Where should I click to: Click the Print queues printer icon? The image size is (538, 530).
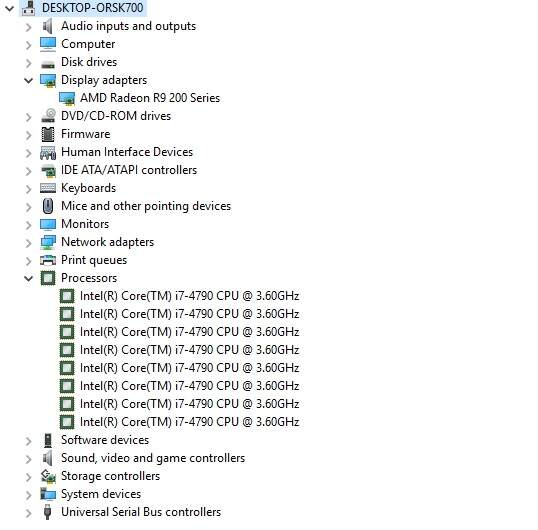48,260
